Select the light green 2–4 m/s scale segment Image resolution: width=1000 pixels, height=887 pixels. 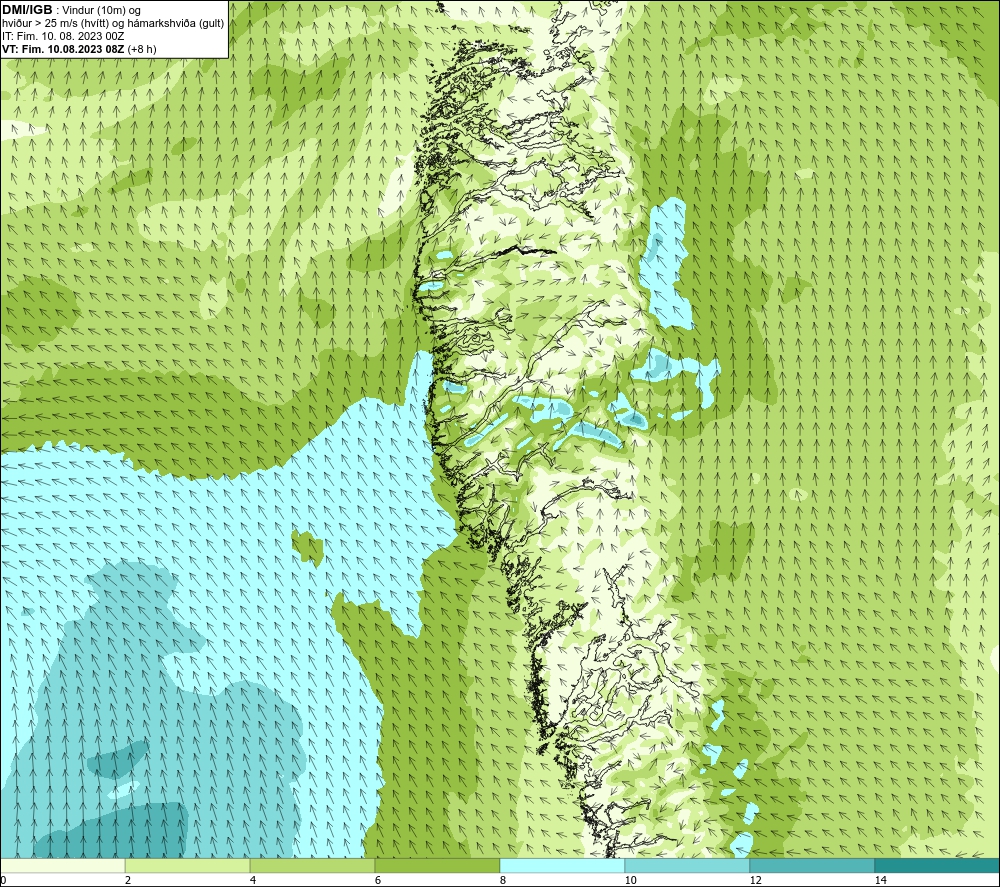coord(188,865)
